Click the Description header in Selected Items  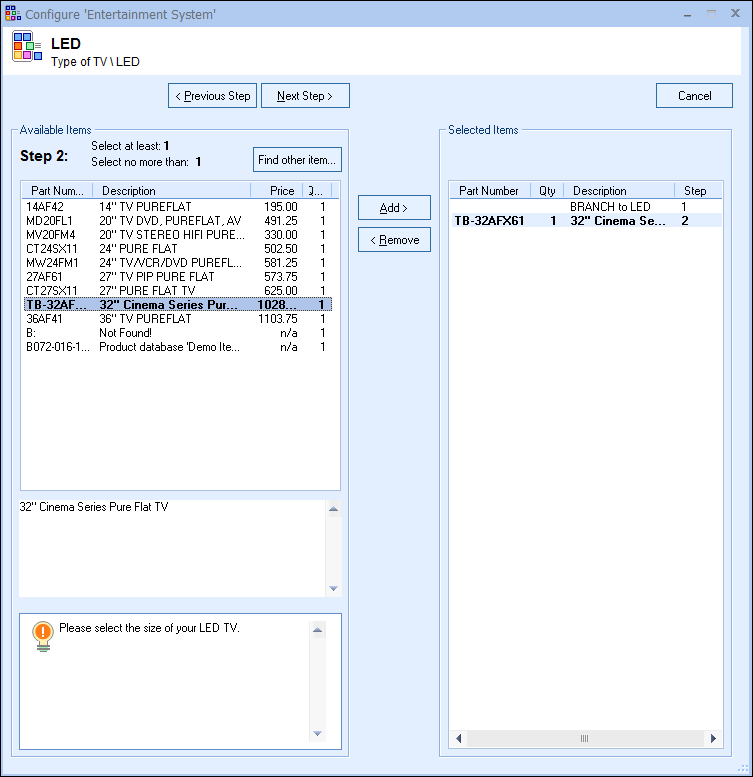tap(619, 191)
